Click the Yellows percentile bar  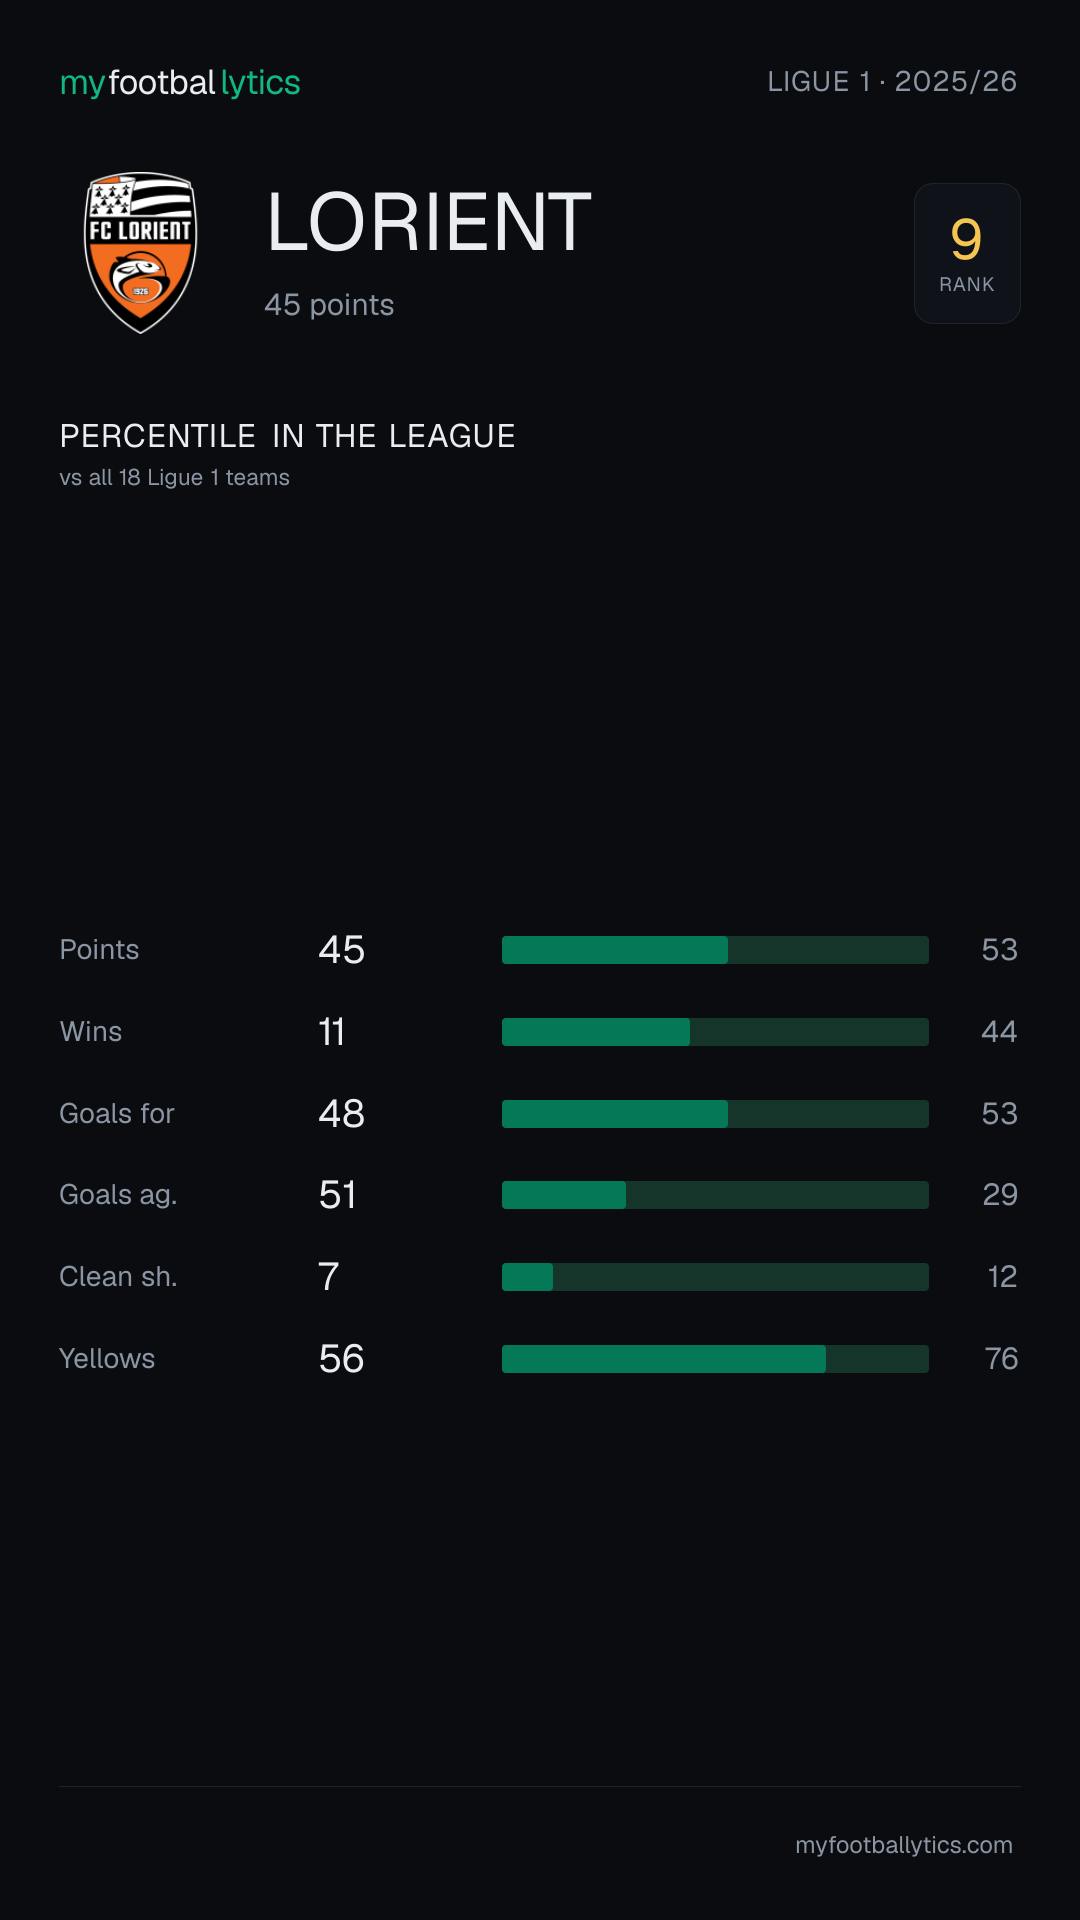pos(715,1359)
